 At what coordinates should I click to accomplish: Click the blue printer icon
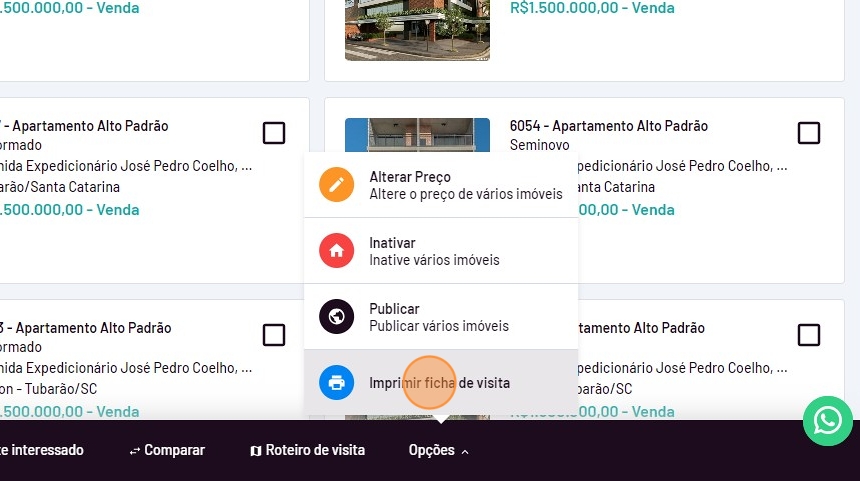336,382
